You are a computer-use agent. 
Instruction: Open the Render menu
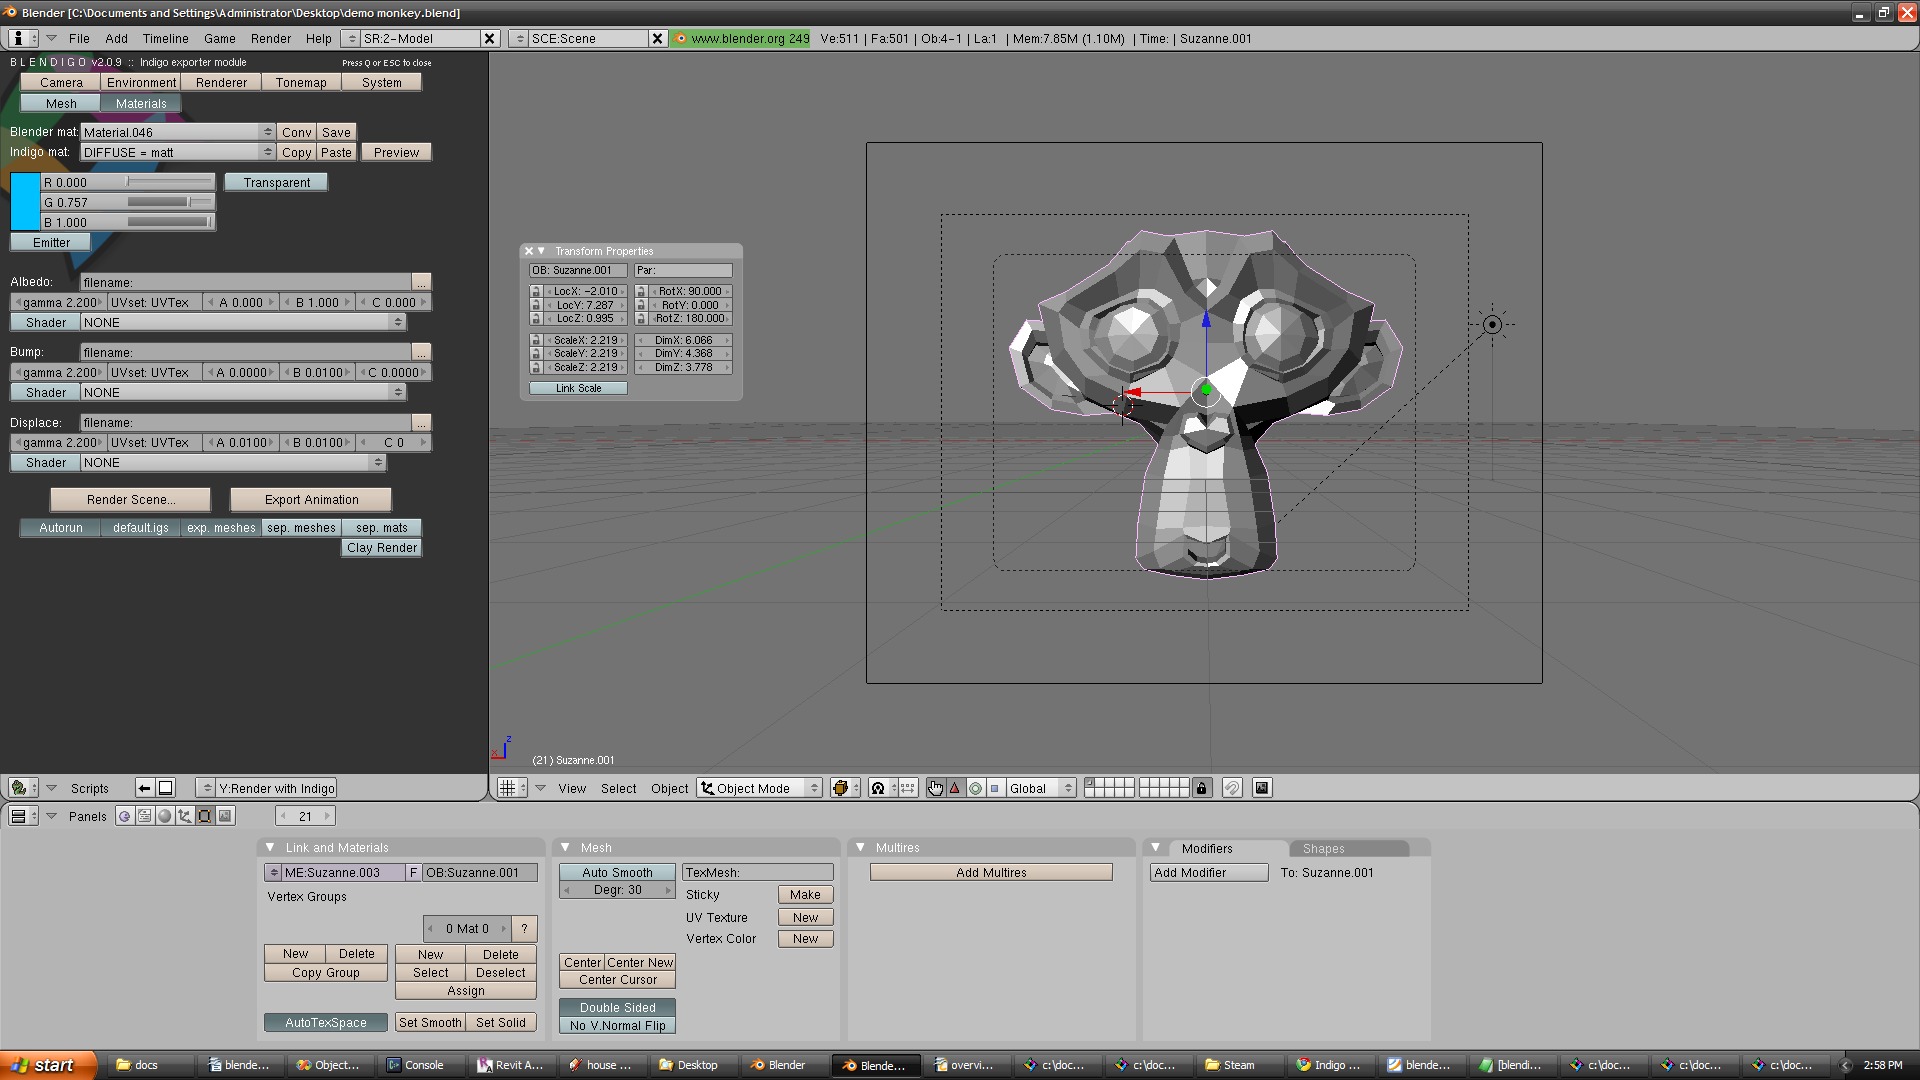(271, 38)
